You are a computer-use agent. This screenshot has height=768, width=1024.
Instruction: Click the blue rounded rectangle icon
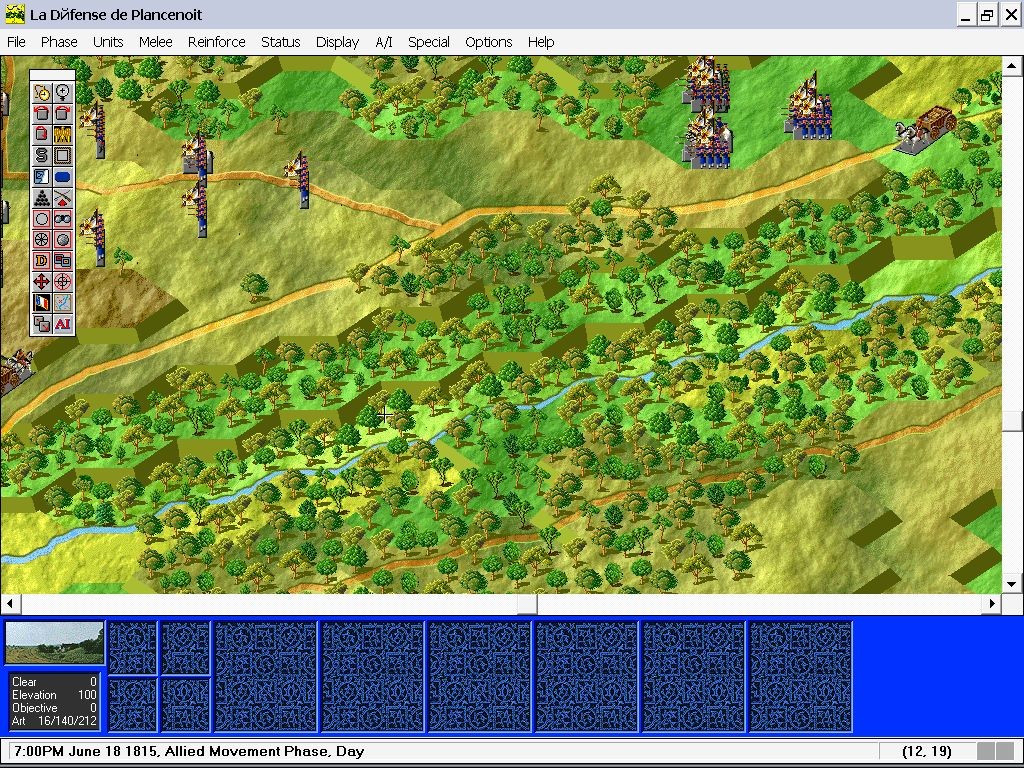pyautogui.click(x=63, y=176)
